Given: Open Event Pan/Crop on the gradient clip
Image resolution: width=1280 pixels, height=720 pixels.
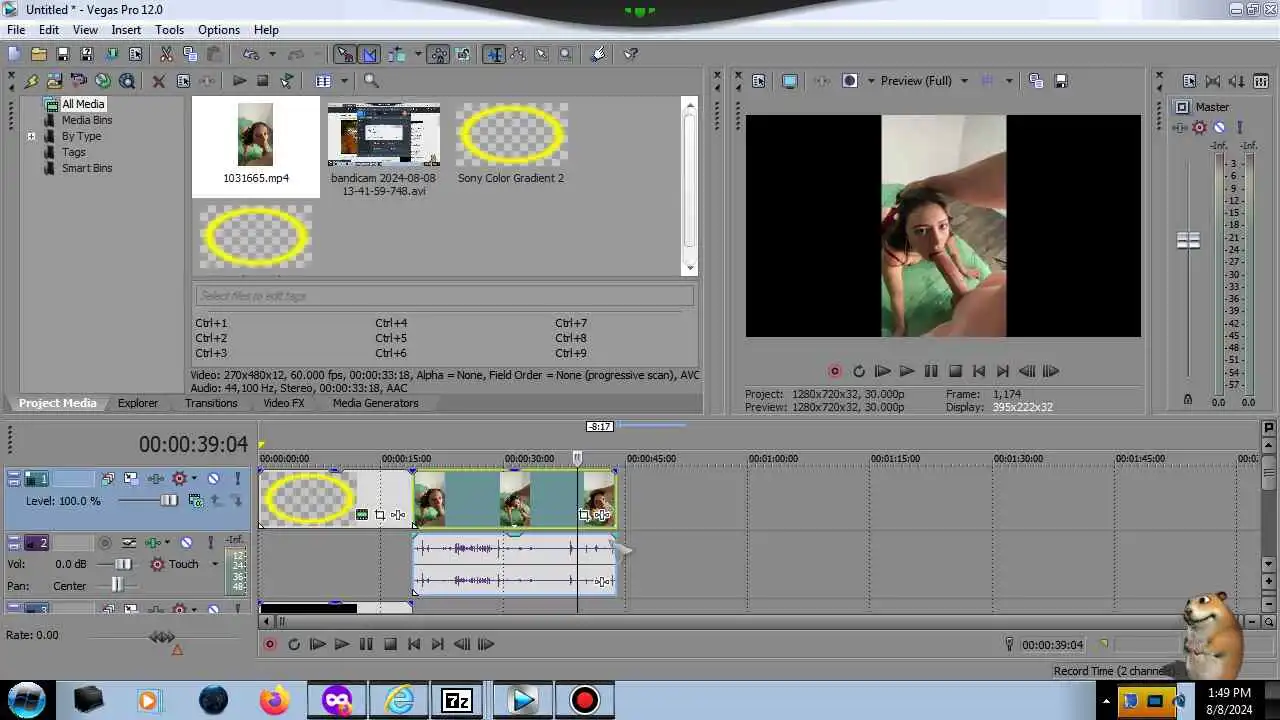Looking at the screenshot, I should 379,515.
